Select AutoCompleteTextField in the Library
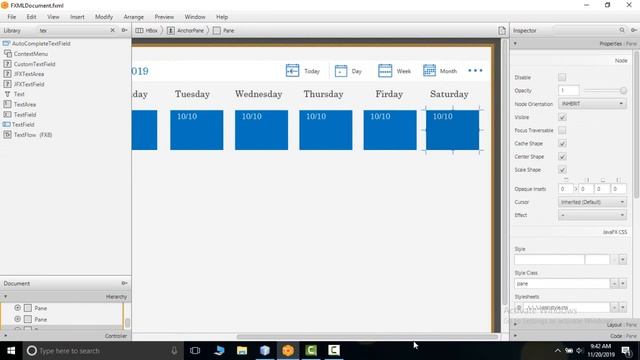This screenshot has width=640, height=360. [37, 43]
